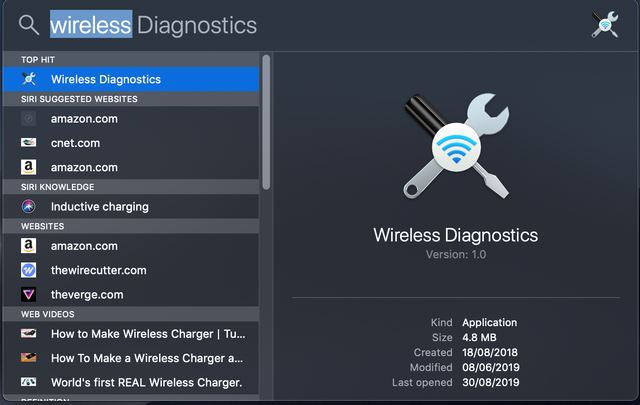This screenshot has height=405, width=640.
Task: Click the cnet.com thumbnail icon
Action: click(29, 142)
